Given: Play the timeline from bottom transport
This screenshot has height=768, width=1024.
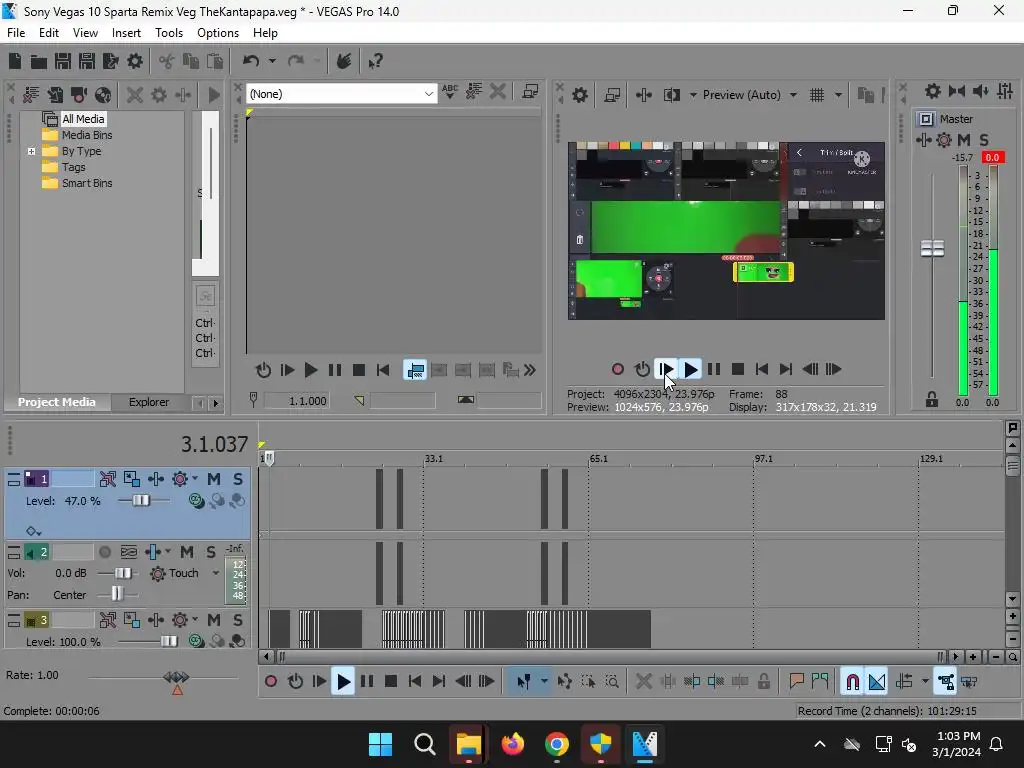Looking at the screenshot, I should click(x=343, y=682).
